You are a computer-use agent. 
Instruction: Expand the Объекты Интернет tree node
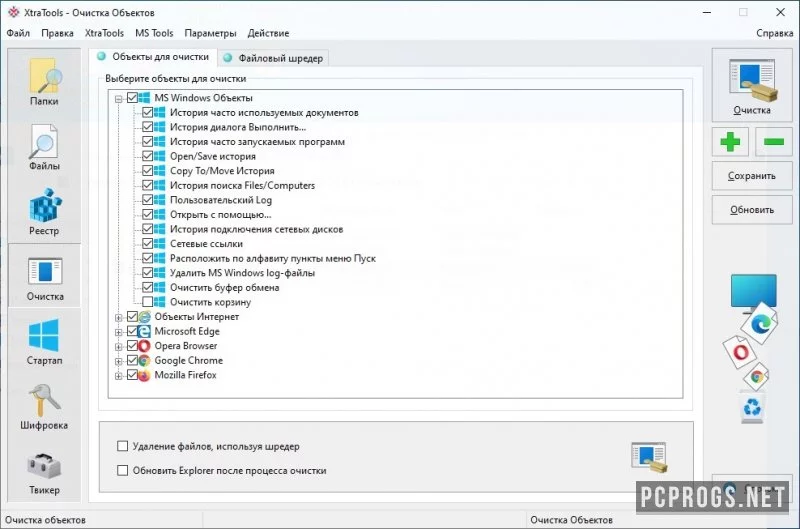point(119,318)
